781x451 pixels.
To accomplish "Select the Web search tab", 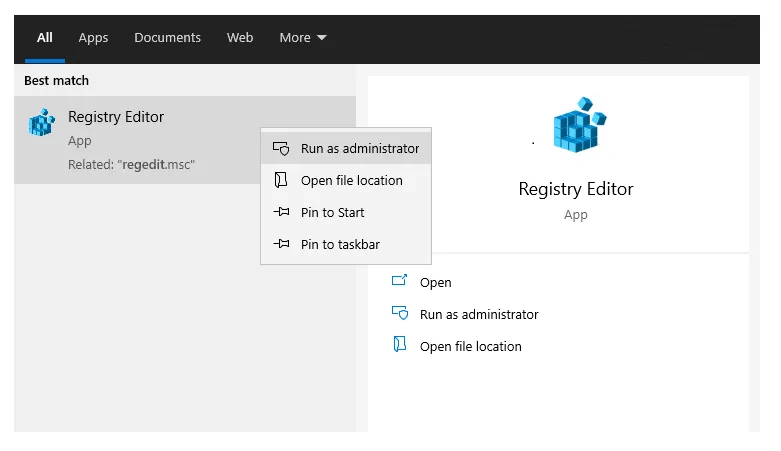I will pyautogui.click(x=240, y=38).
